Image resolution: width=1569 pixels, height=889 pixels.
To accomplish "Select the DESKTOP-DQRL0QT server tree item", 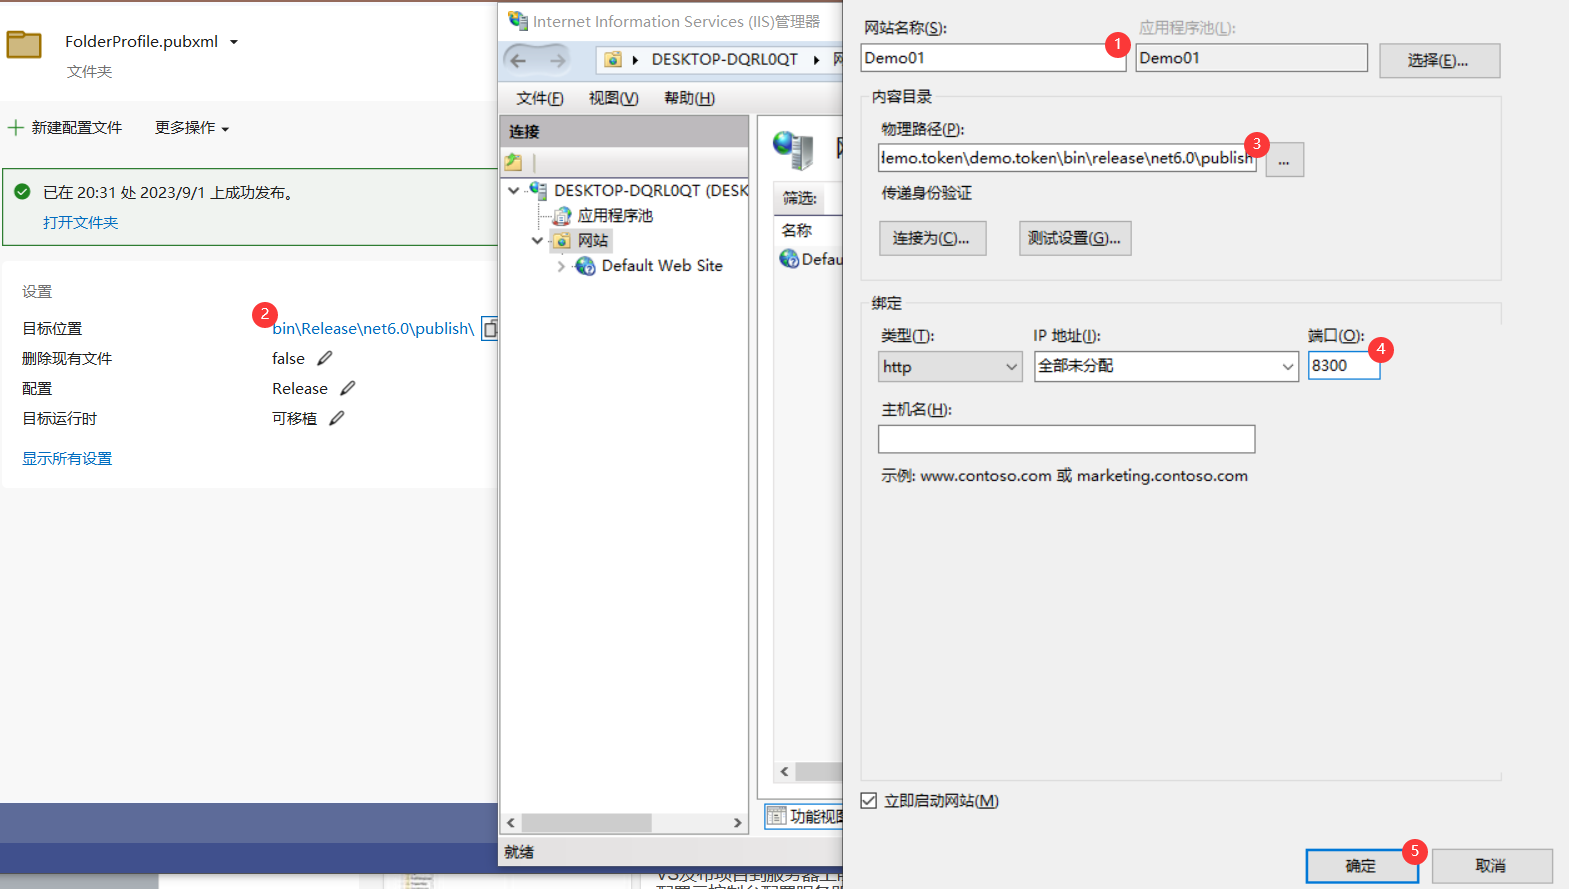I will tap(651, 190).
